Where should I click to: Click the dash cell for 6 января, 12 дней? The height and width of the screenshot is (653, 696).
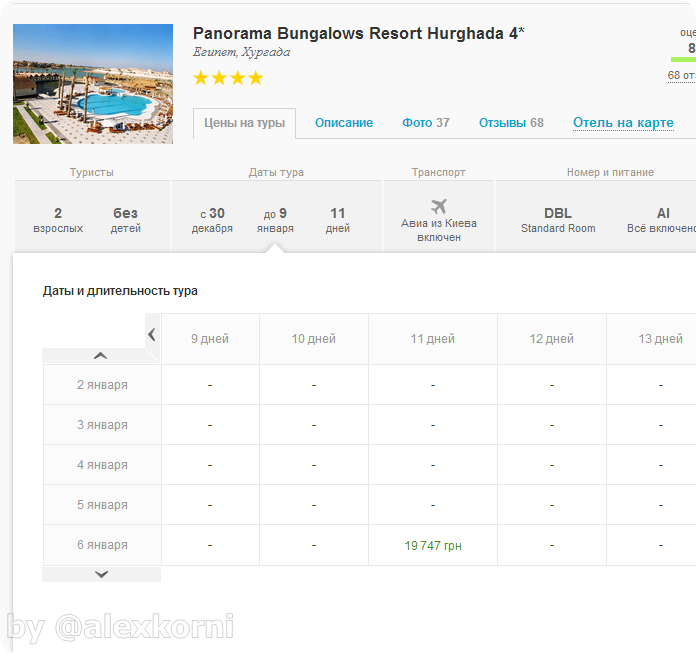(552, 545)
